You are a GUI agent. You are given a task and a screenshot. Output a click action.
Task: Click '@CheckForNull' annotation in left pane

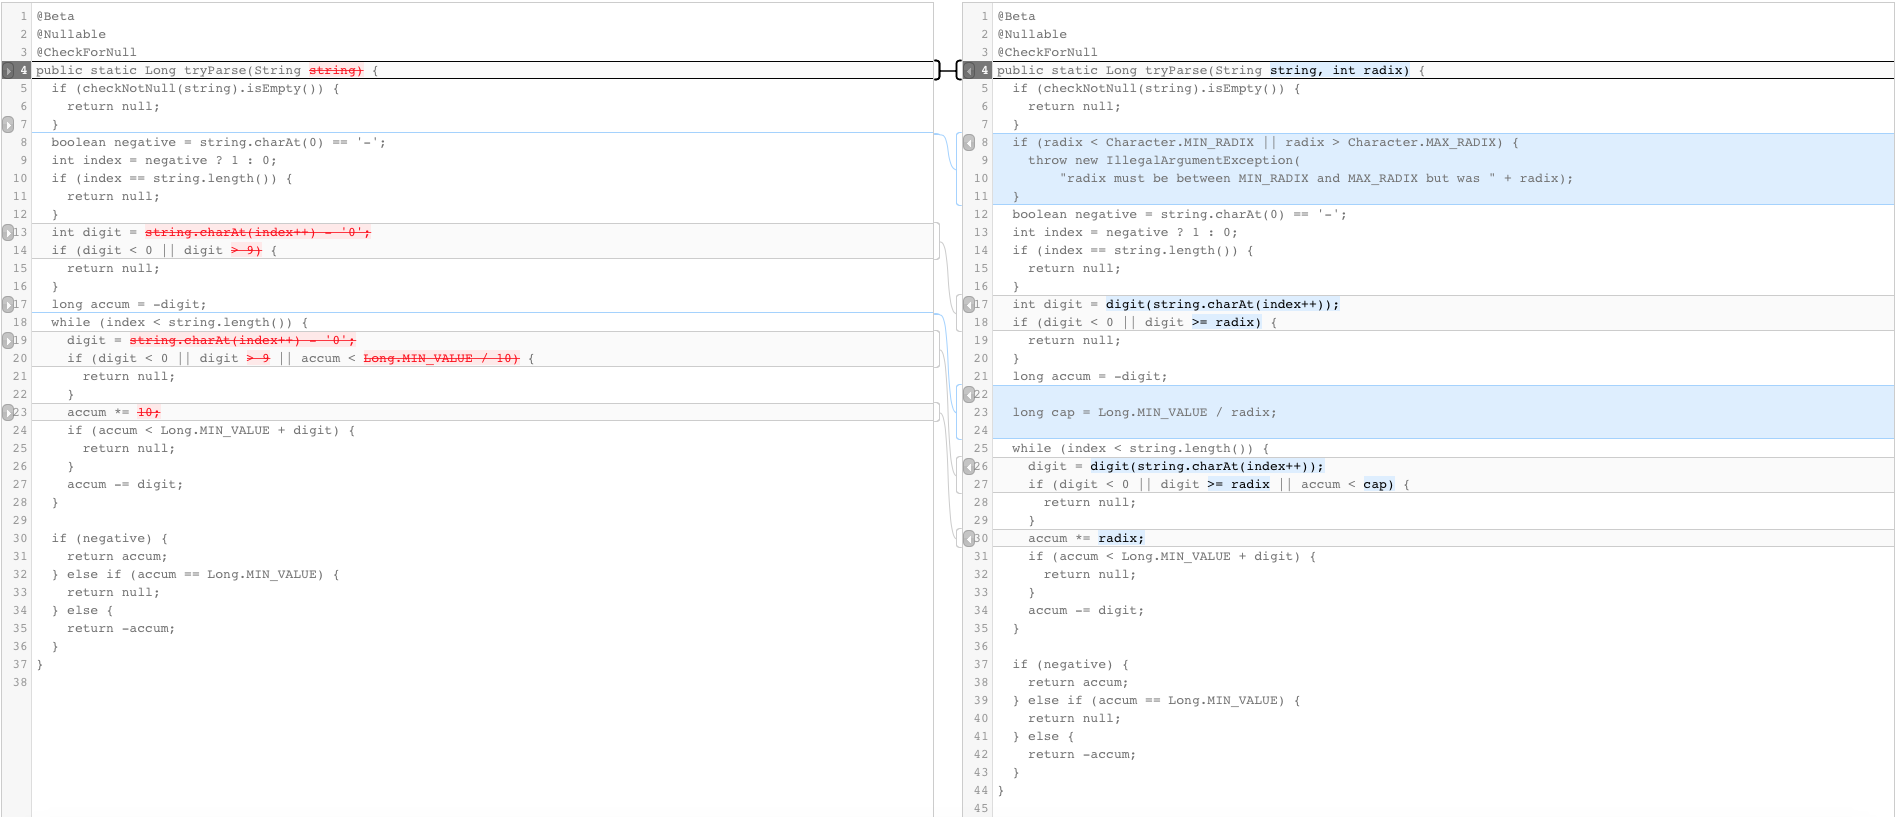87,53
